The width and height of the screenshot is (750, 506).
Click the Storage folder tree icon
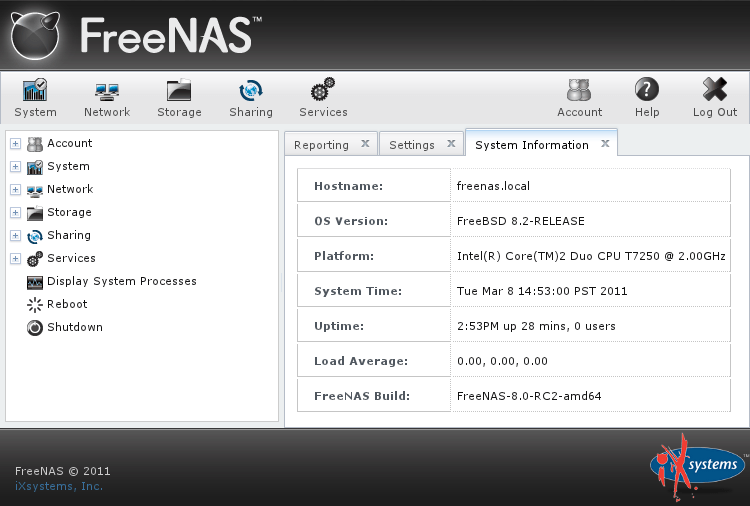(x=35, y=213)
